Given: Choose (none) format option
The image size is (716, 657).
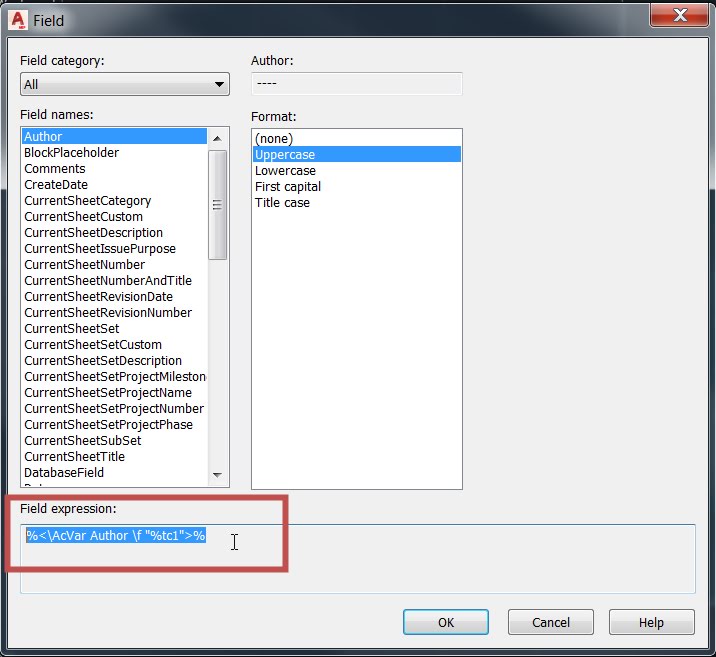Looking at the screenshot, I should pos(357,138).
